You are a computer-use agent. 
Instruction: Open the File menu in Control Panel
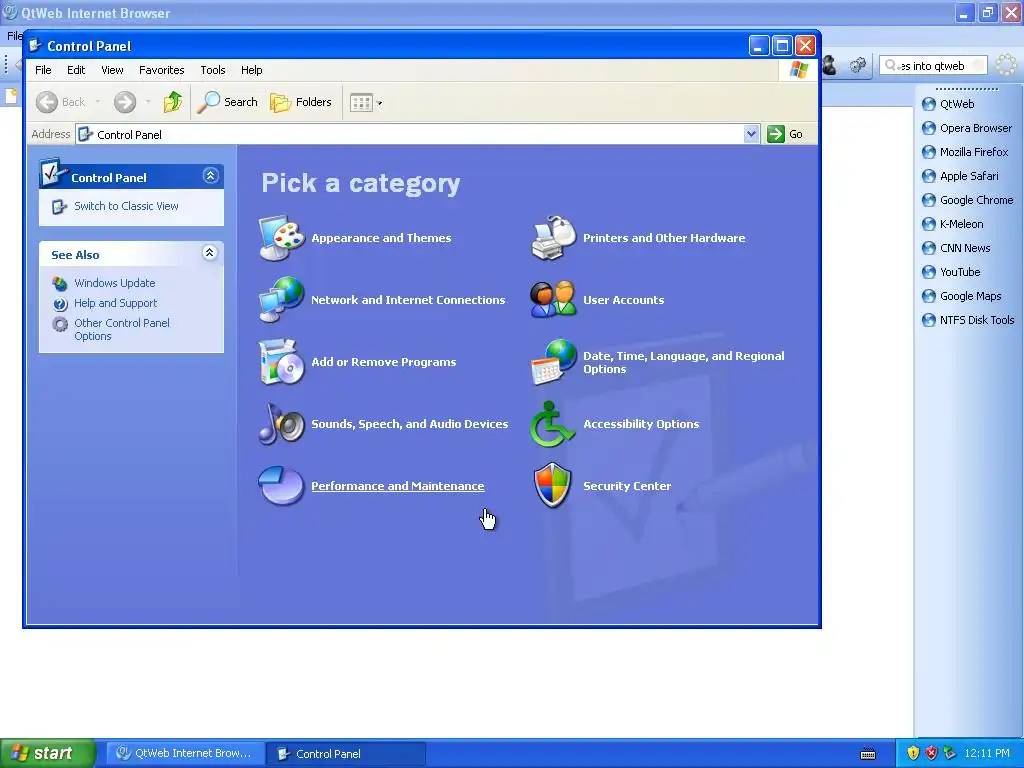point(43,70)
